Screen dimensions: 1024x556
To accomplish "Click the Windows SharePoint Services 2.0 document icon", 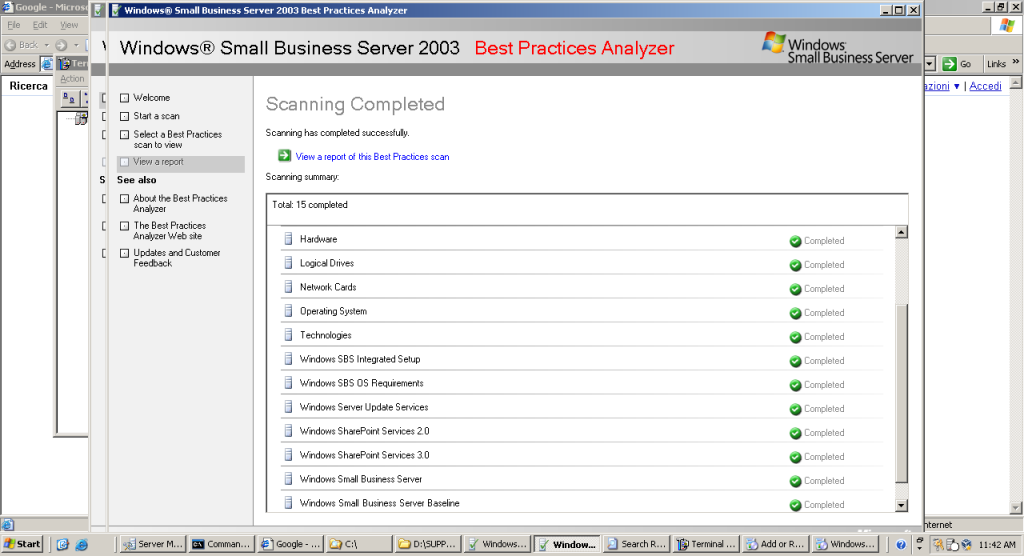I will [288, 431].
